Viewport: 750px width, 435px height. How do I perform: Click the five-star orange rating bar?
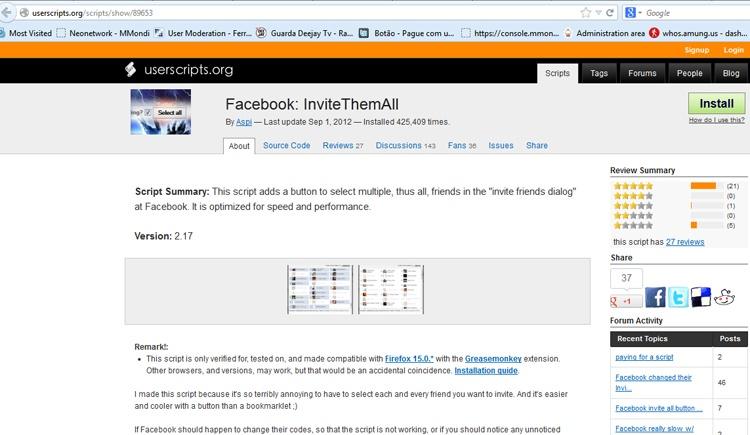pos(703,186)
